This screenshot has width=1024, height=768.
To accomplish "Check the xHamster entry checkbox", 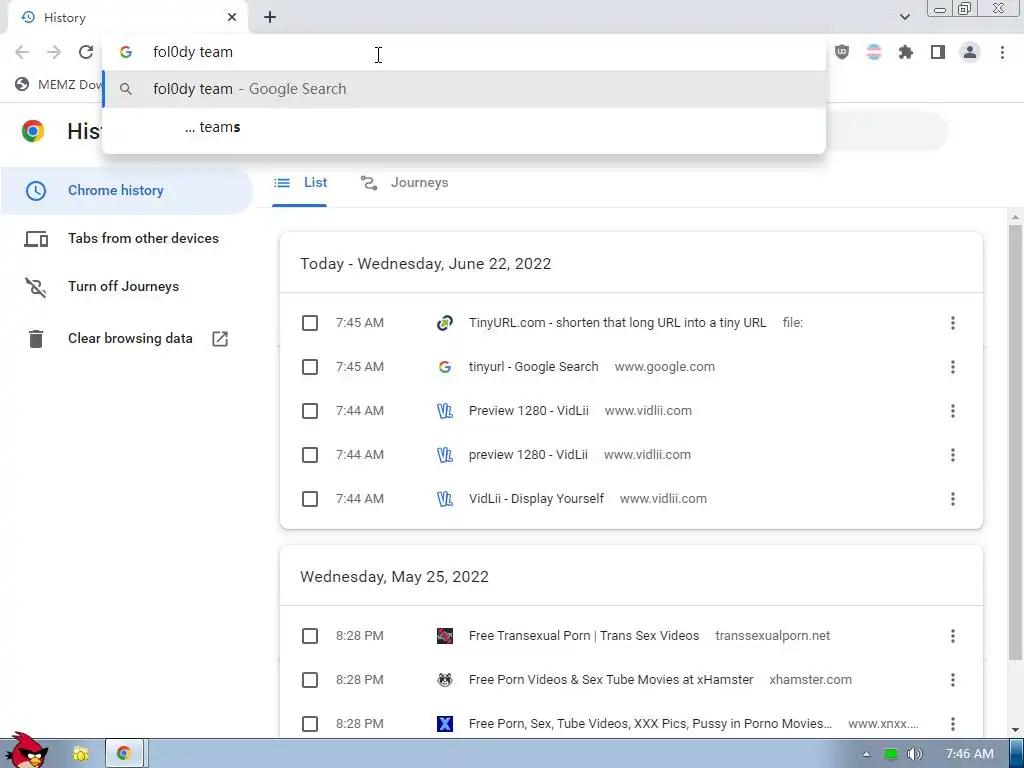I will click(x=310, y=680).
